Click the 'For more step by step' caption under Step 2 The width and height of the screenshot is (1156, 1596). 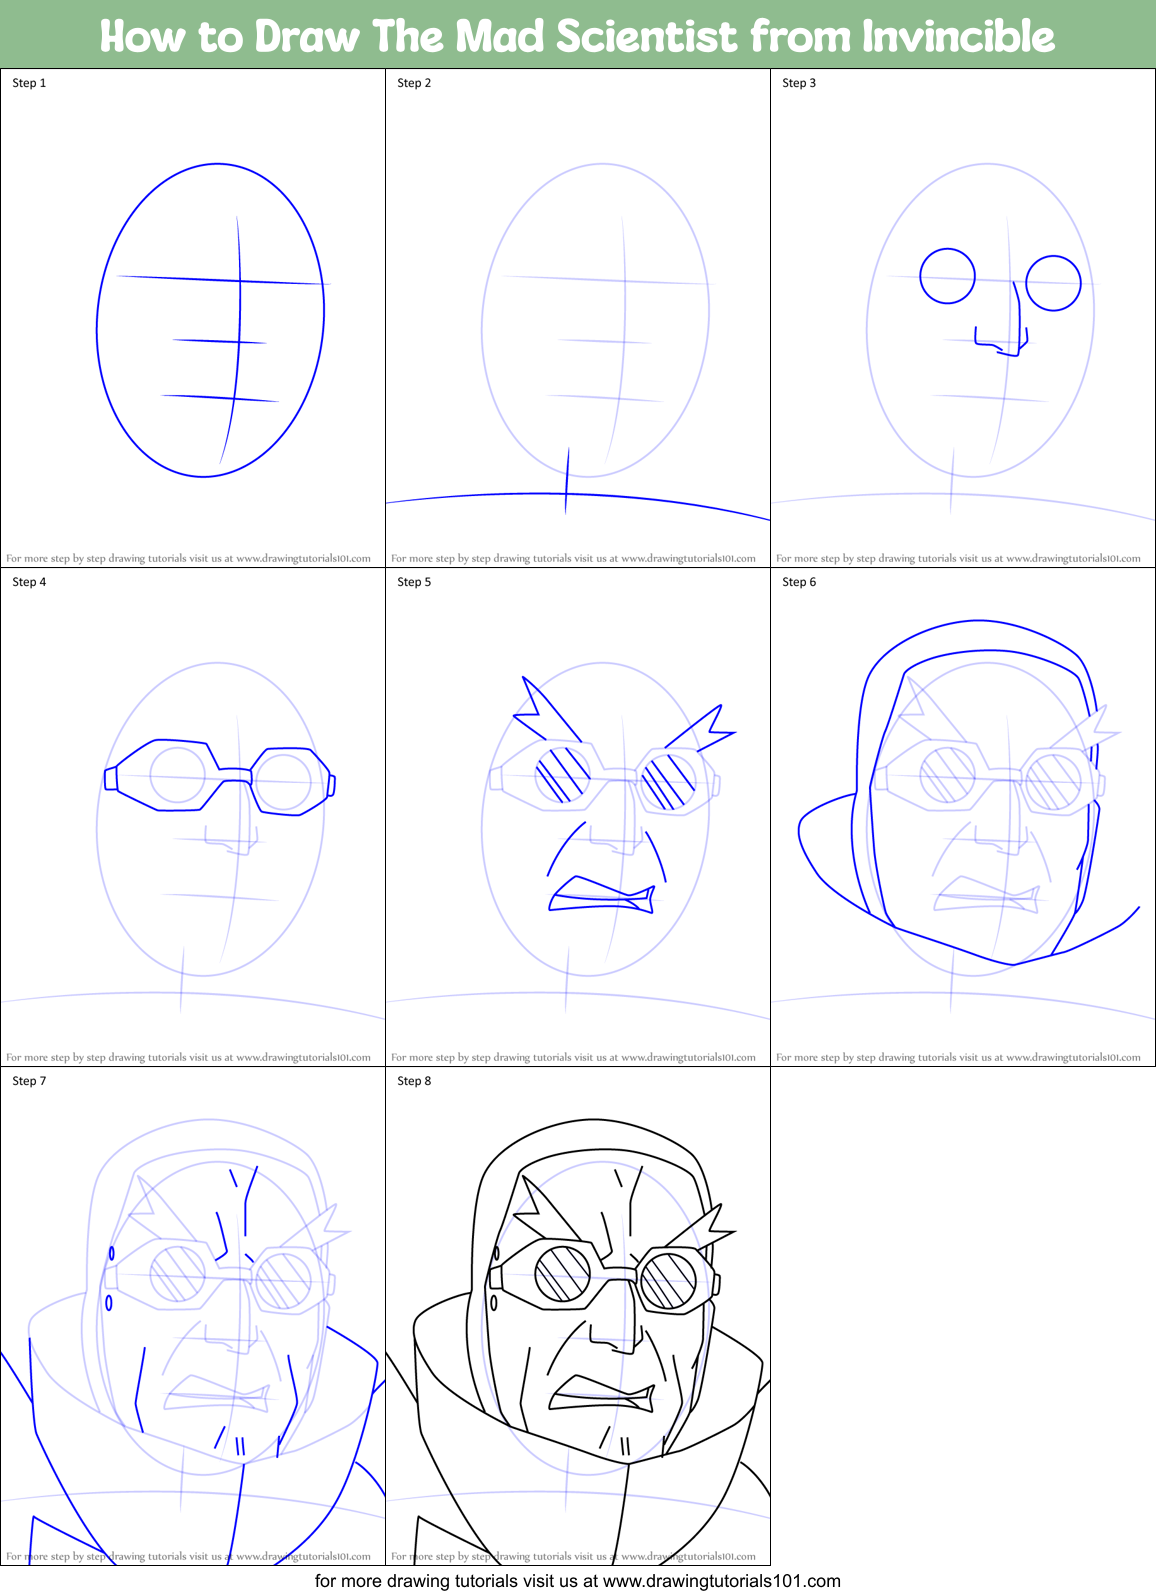[x=573, y=559]
